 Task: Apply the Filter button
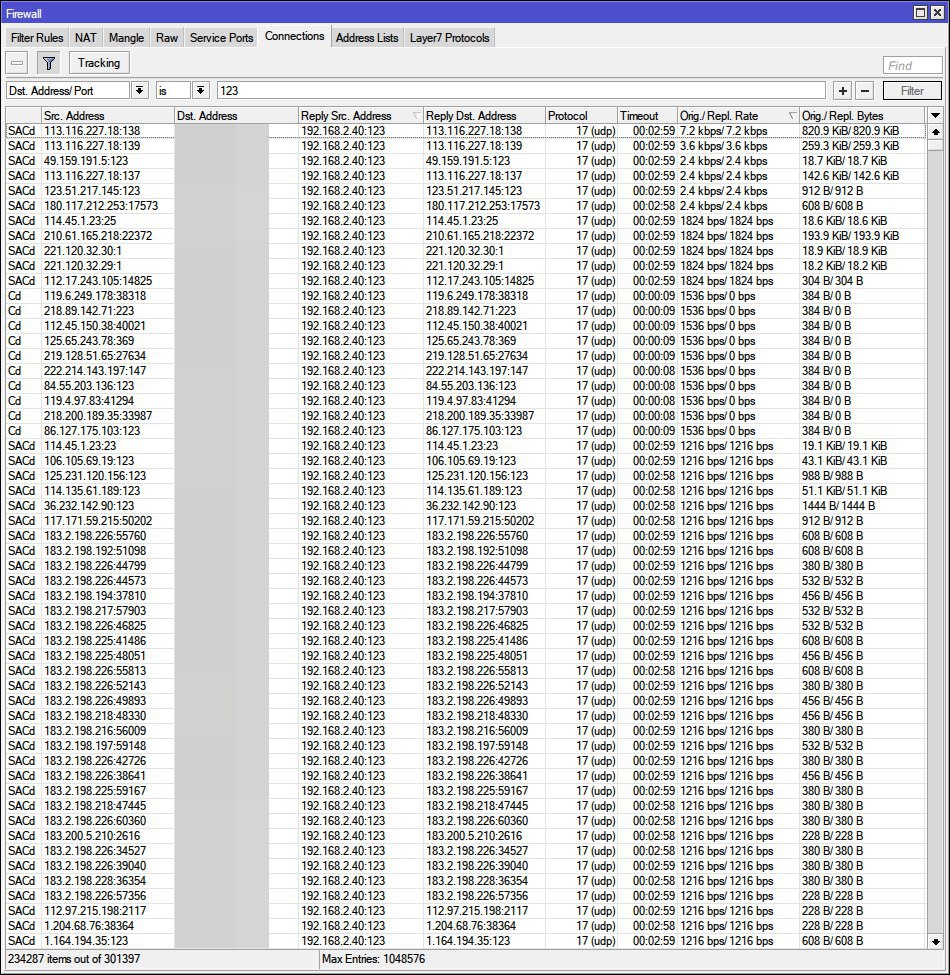pos(911,90)
